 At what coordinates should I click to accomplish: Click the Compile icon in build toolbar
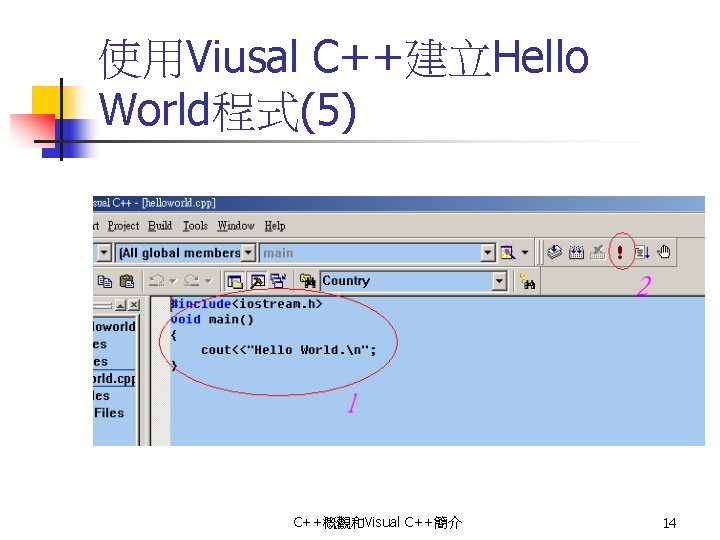click(555, 252)
